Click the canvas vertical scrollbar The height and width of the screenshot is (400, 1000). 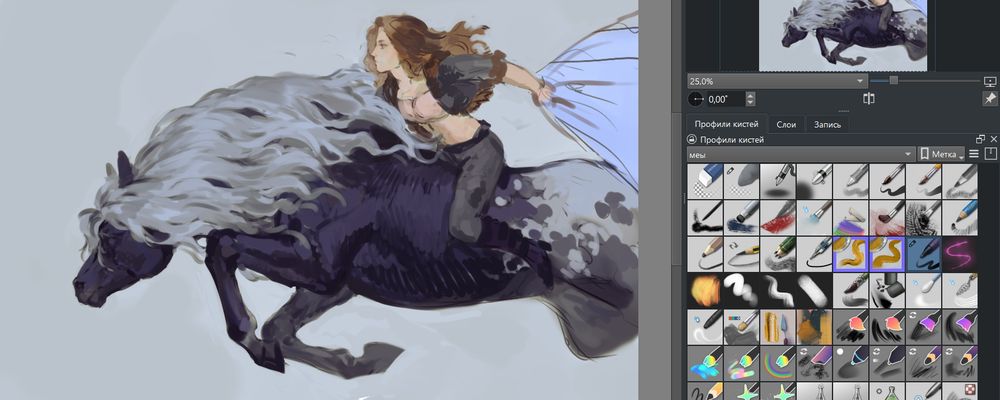coord(676,188)
